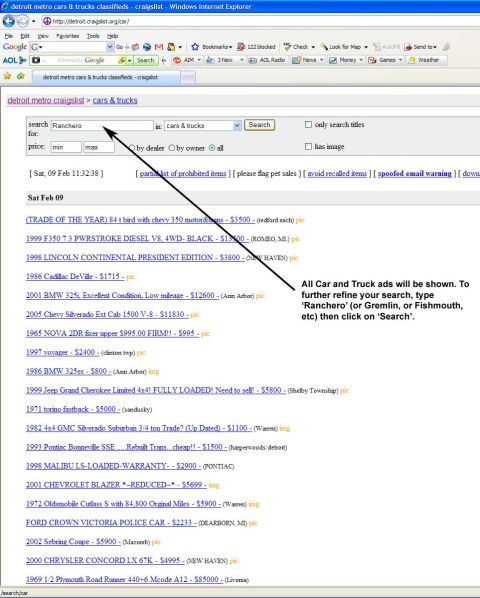This screenshot has height=598, width=480.
Task: Select the 'all' radio button
Action: [x=212, y=148]
